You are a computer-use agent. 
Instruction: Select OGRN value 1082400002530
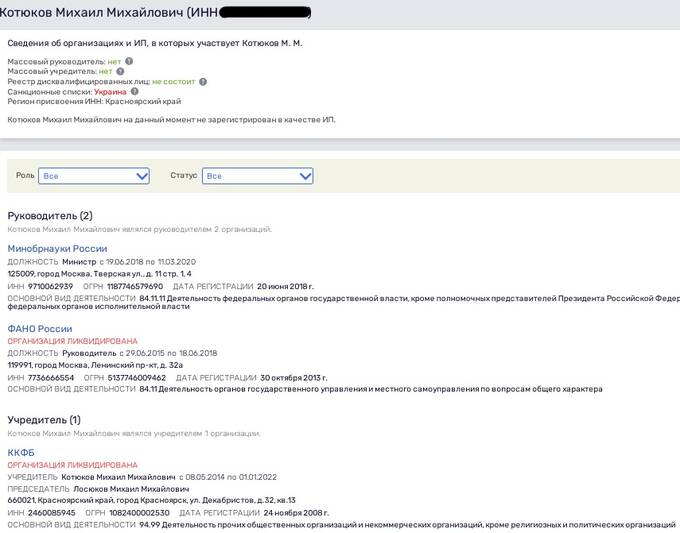pos(139,513)
